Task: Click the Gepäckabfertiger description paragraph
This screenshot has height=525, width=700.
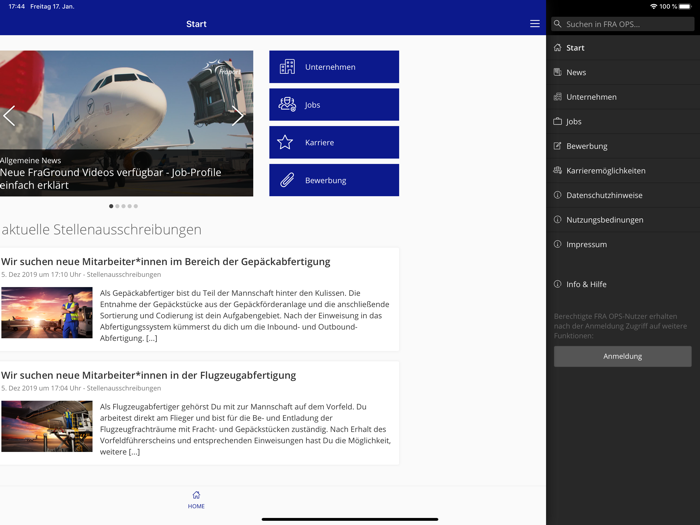Action: coord(245,316)
